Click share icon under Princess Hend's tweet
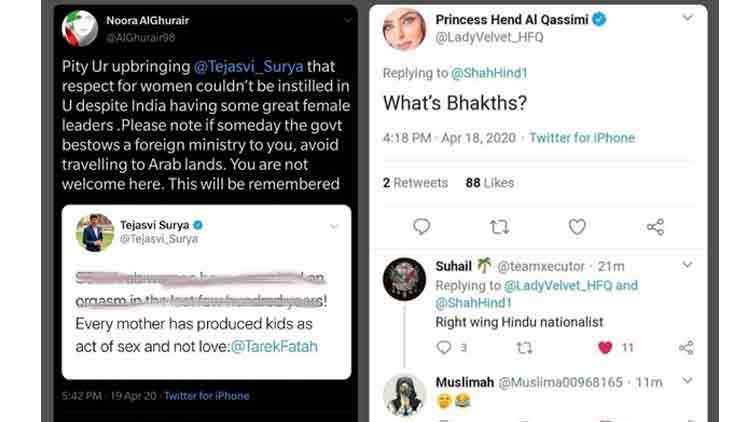The width and height of the screenshot is (750, 422). click(x=655, y=227)
